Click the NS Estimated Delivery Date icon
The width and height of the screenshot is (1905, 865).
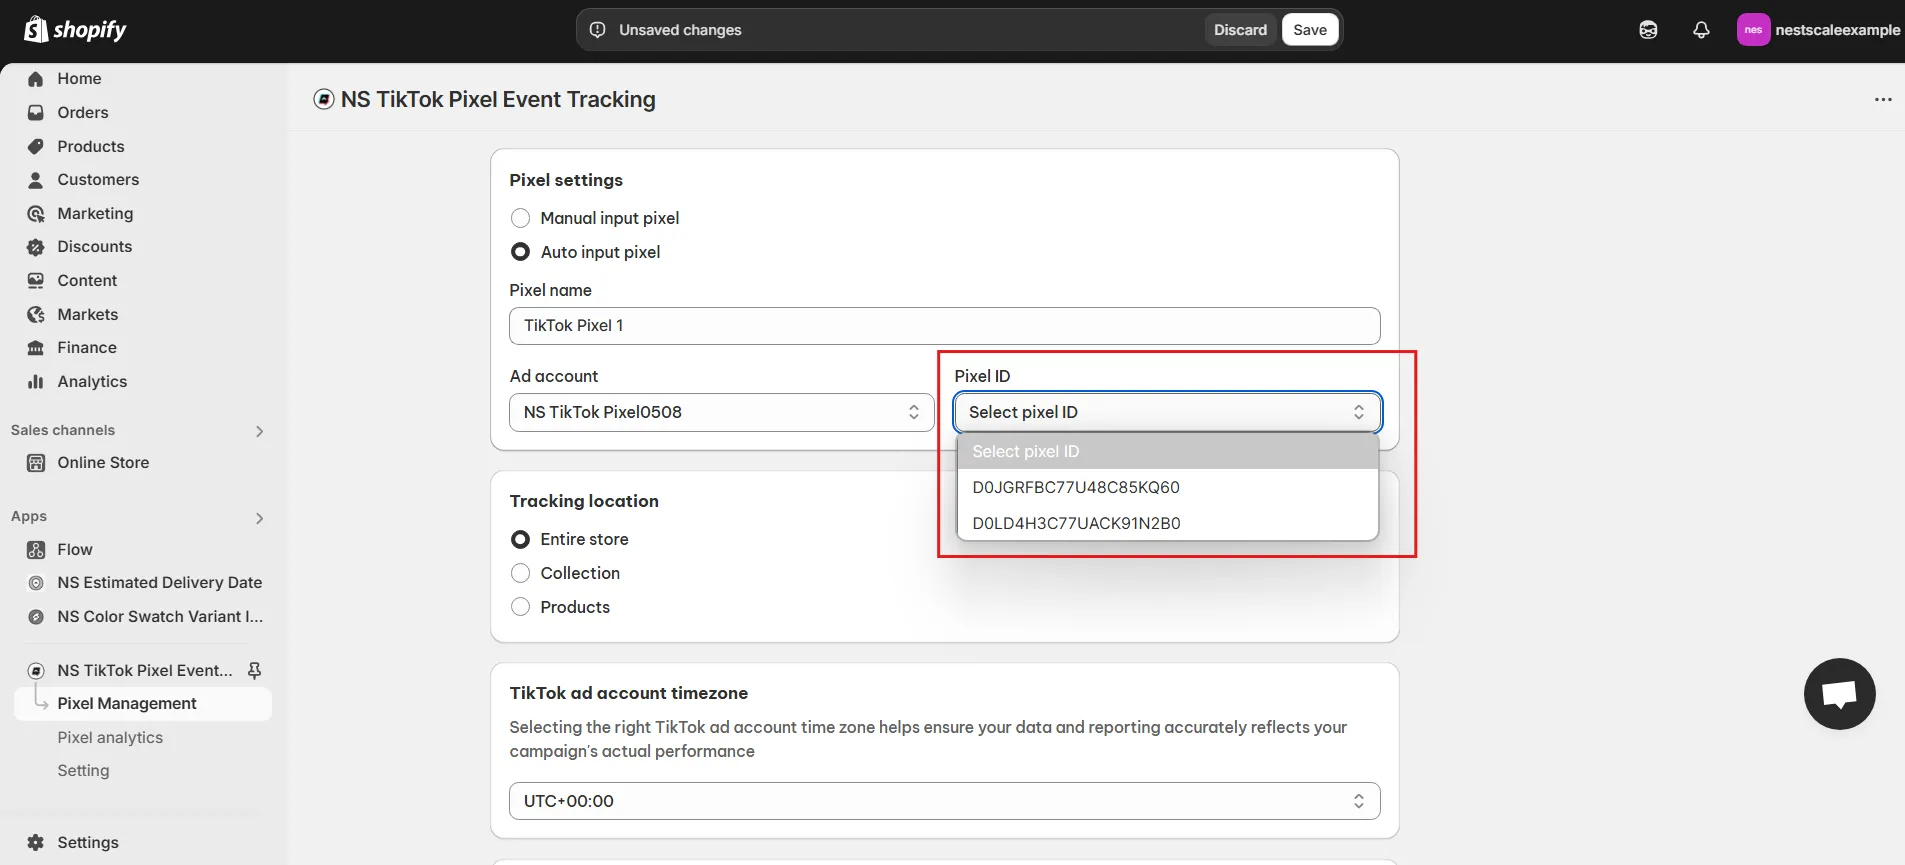coord(36,583)
